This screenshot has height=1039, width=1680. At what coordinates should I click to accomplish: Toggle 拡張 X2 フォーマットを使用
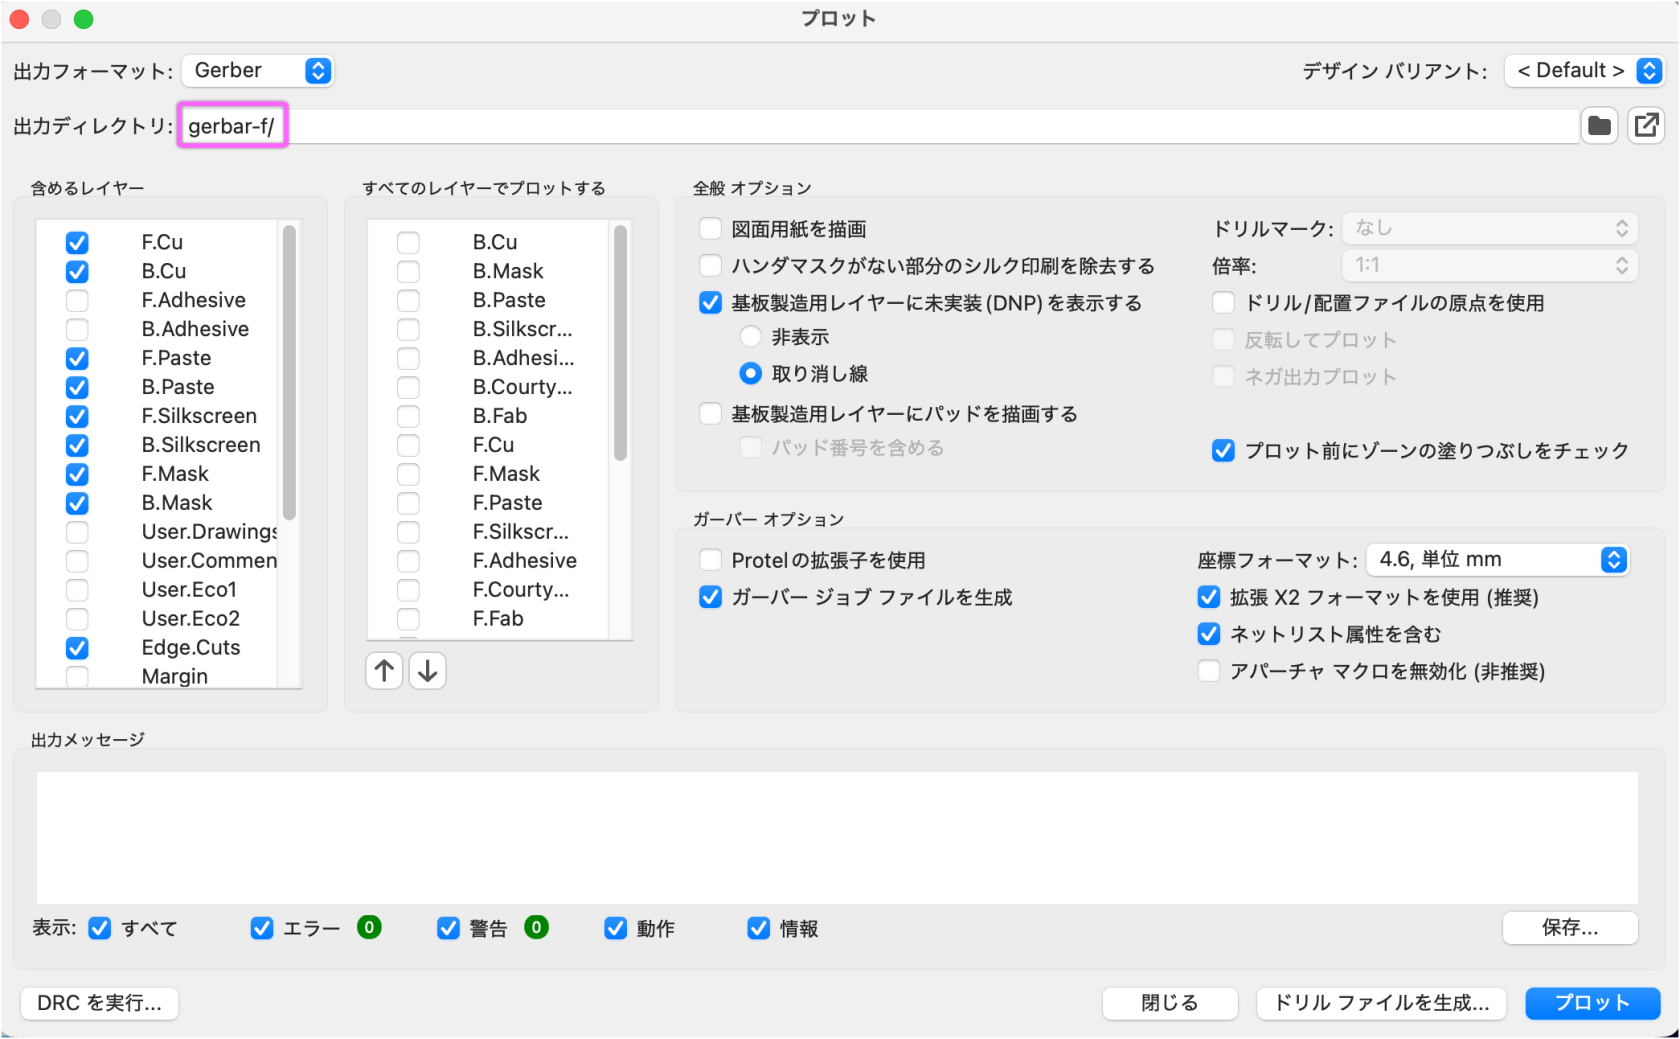pyautogui.click(x=1209, y=597)
